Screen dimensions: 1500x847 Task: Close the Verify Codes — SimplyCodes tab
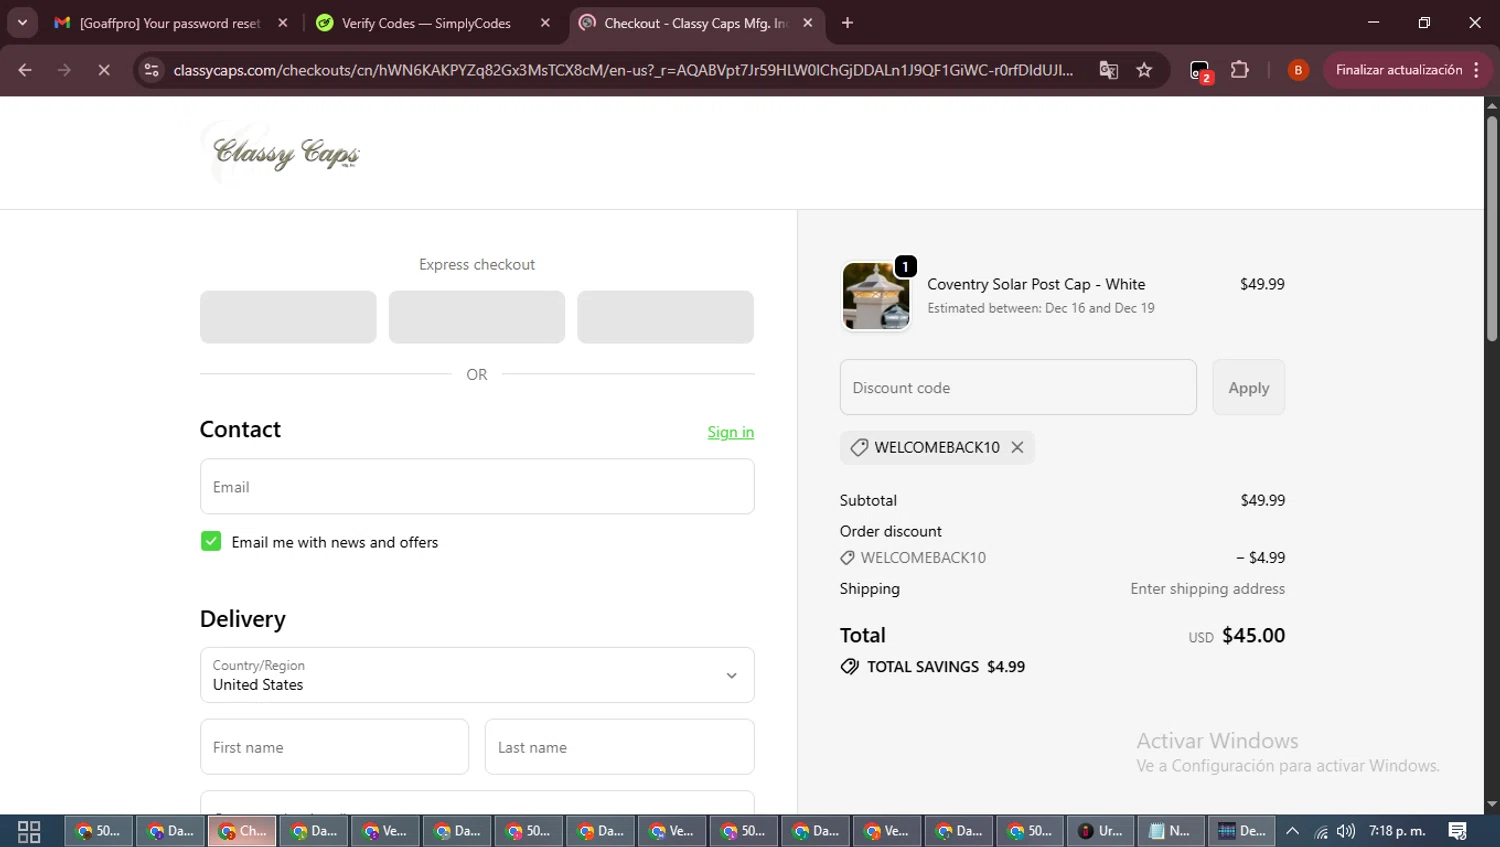click(545, 23)
